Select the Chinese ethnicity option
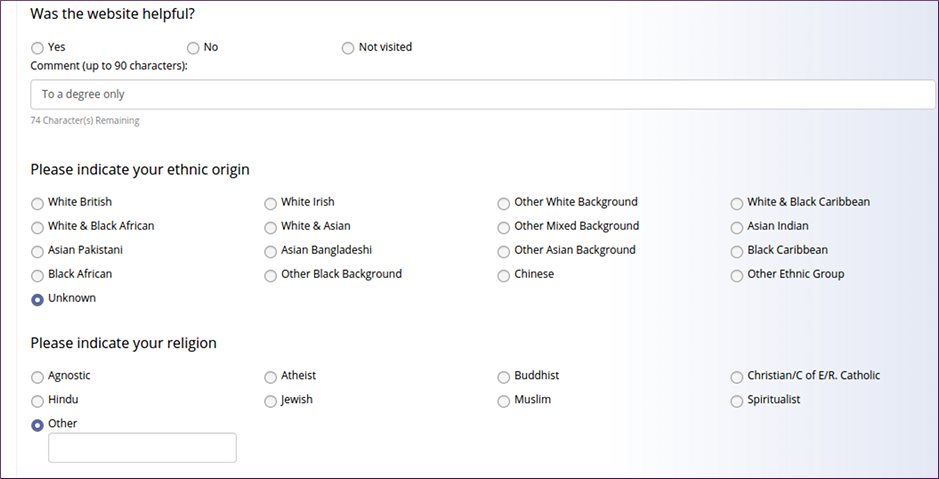 (x=504, y=275)
